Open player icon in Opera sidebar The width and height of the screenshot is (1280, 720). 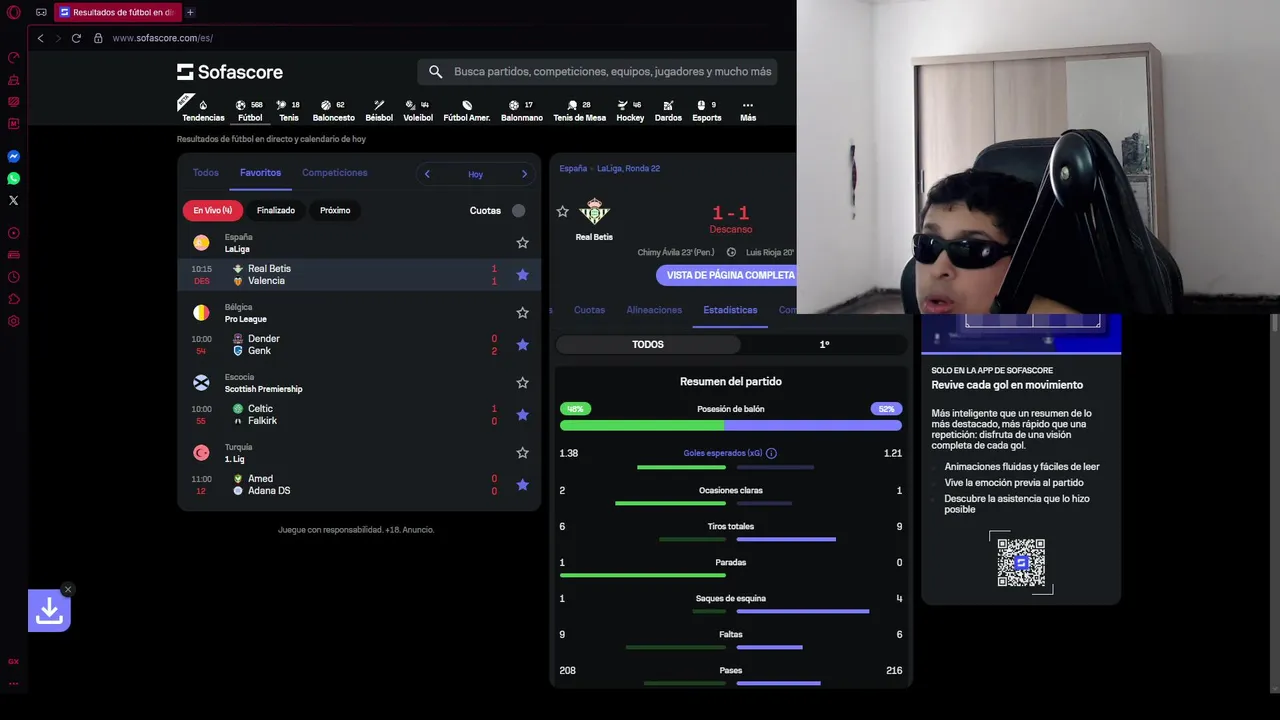point(14,233)
